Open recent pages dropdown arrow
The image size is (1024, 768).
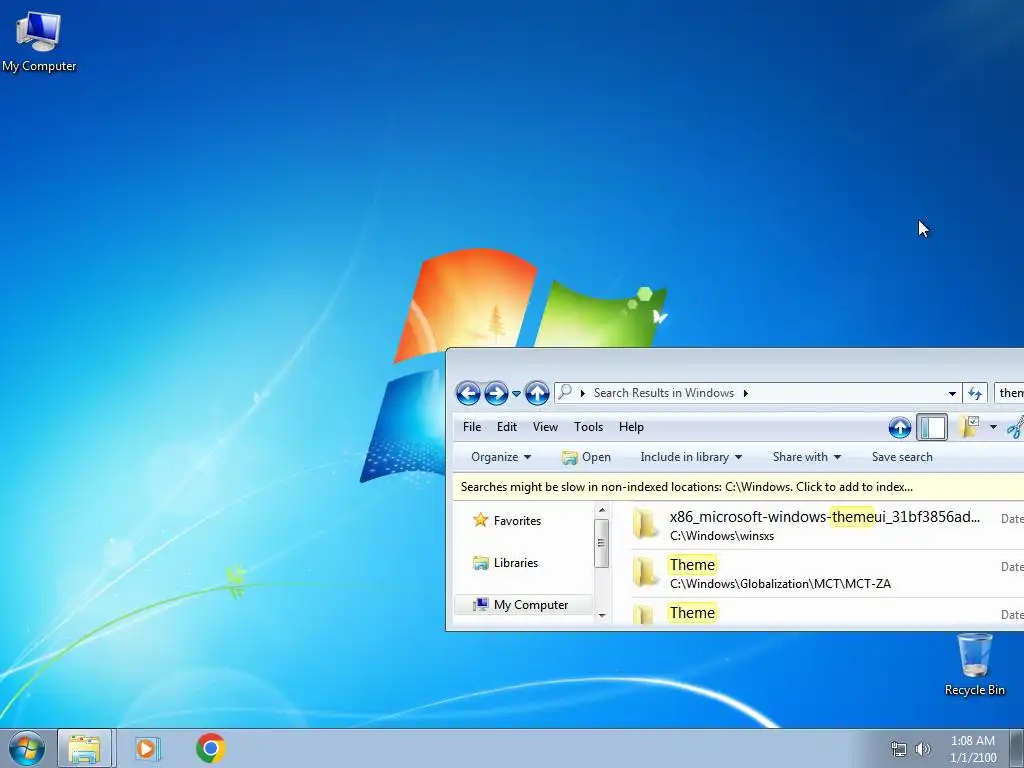516,394
